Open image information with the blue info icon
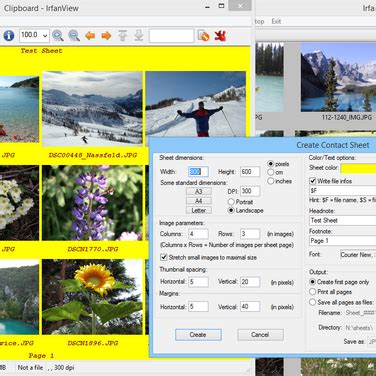Screen dimensions: 376x376 click(x=9, y=35)
